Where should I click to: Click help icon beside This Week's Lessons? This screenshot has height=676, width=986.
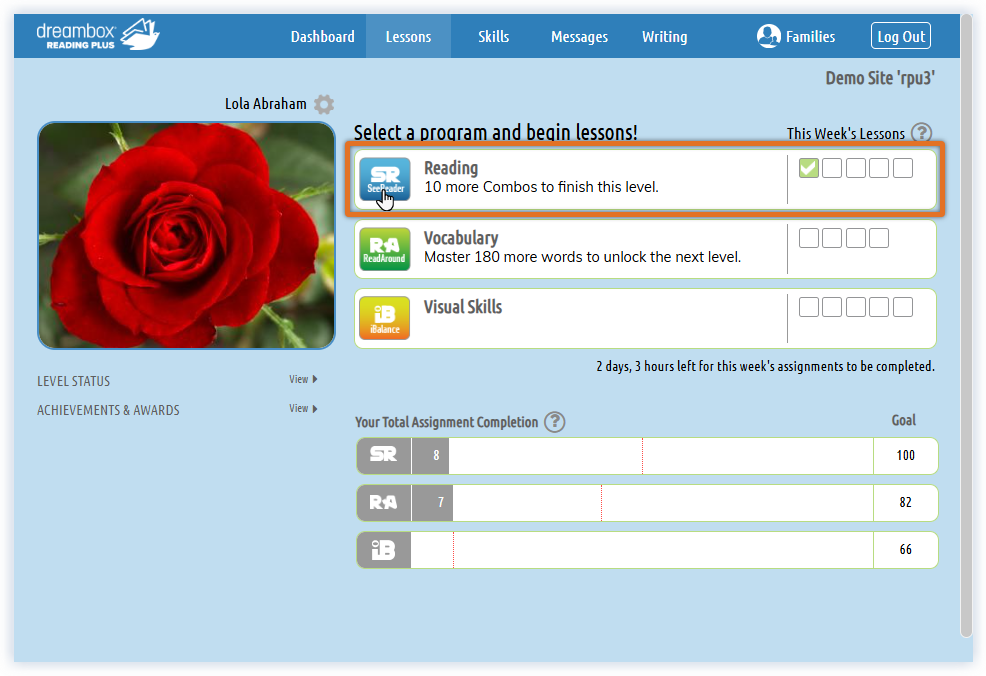[921, 133]
